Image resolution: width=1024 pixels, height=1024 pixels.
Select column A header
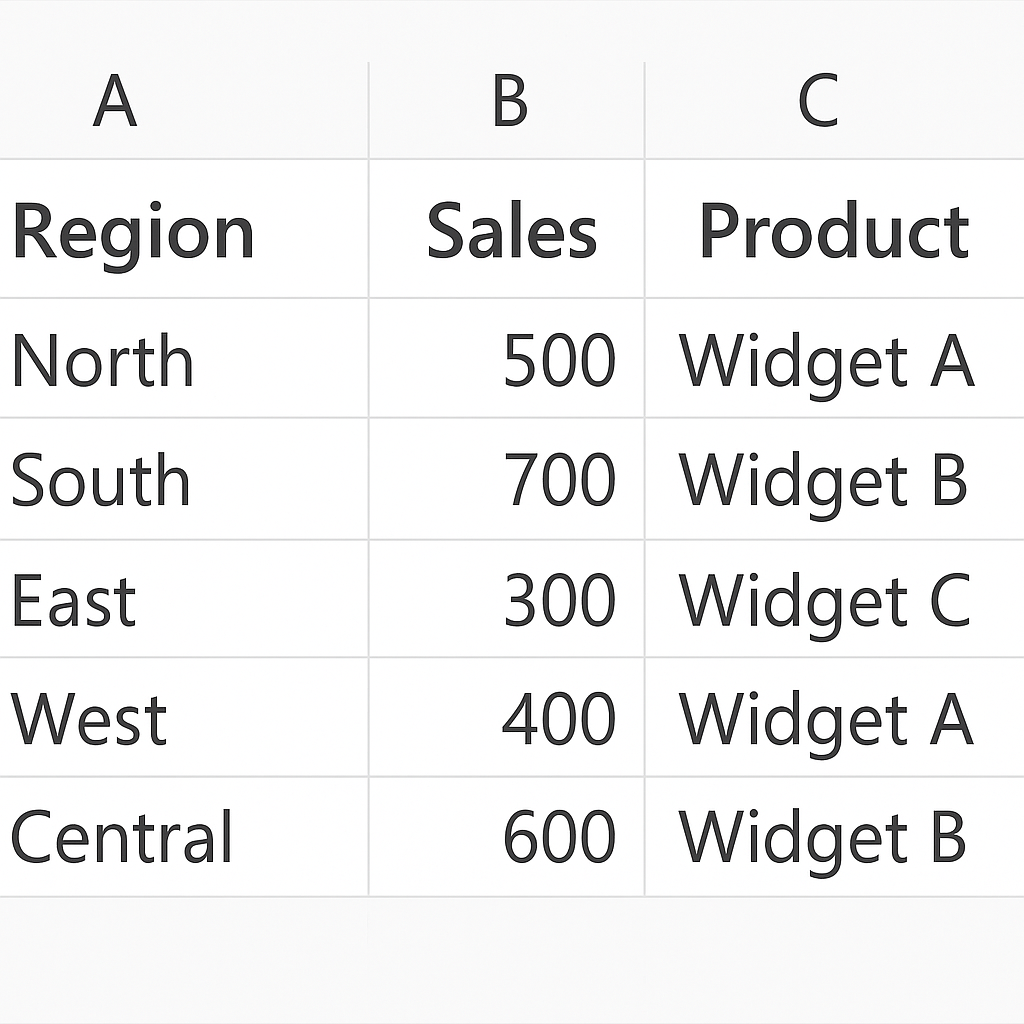pyautogui.click(x=115, y=102)
